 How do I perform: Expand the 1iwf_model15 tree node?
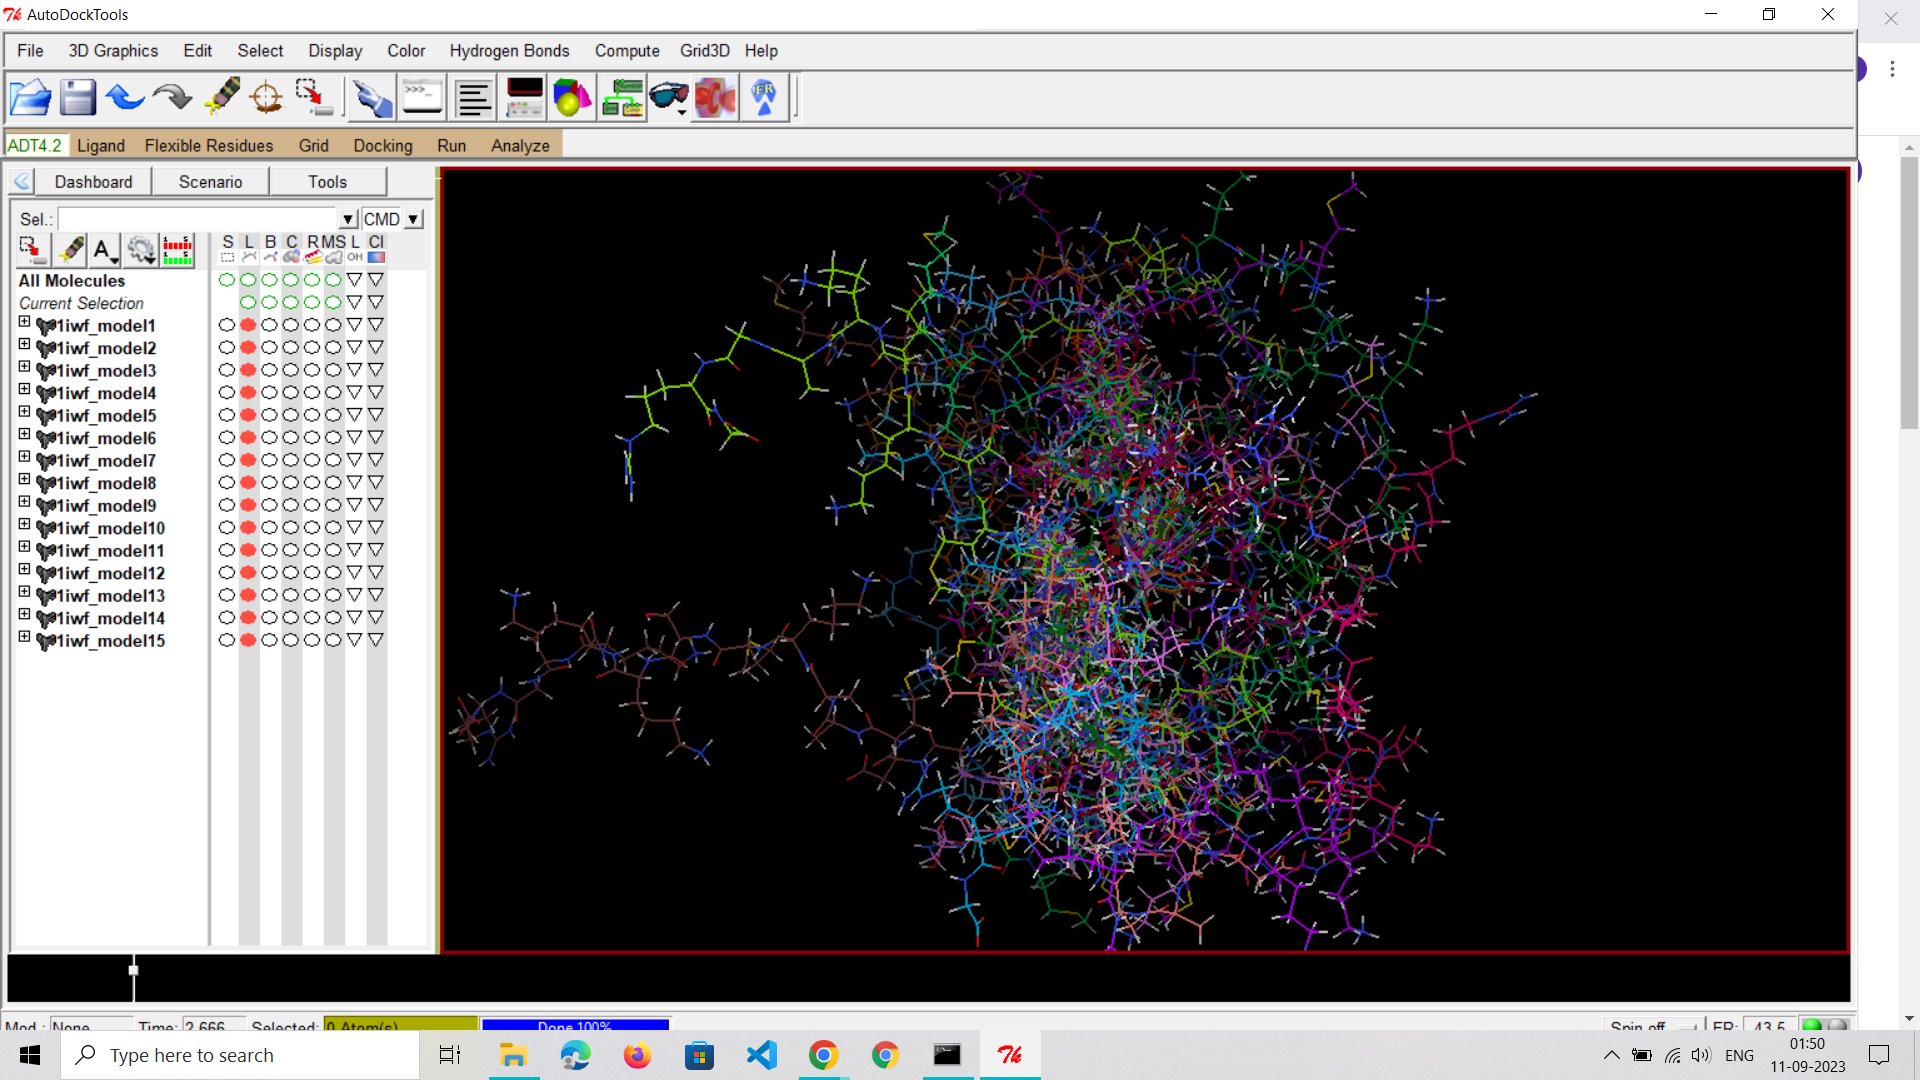coord(24,636)
